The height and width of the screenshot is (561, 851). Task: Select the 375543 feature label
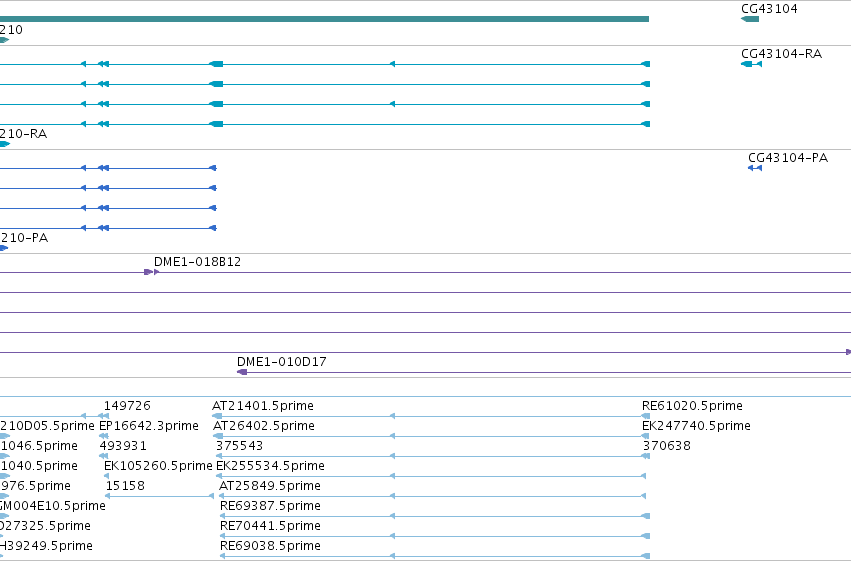[x=239, y=446]
